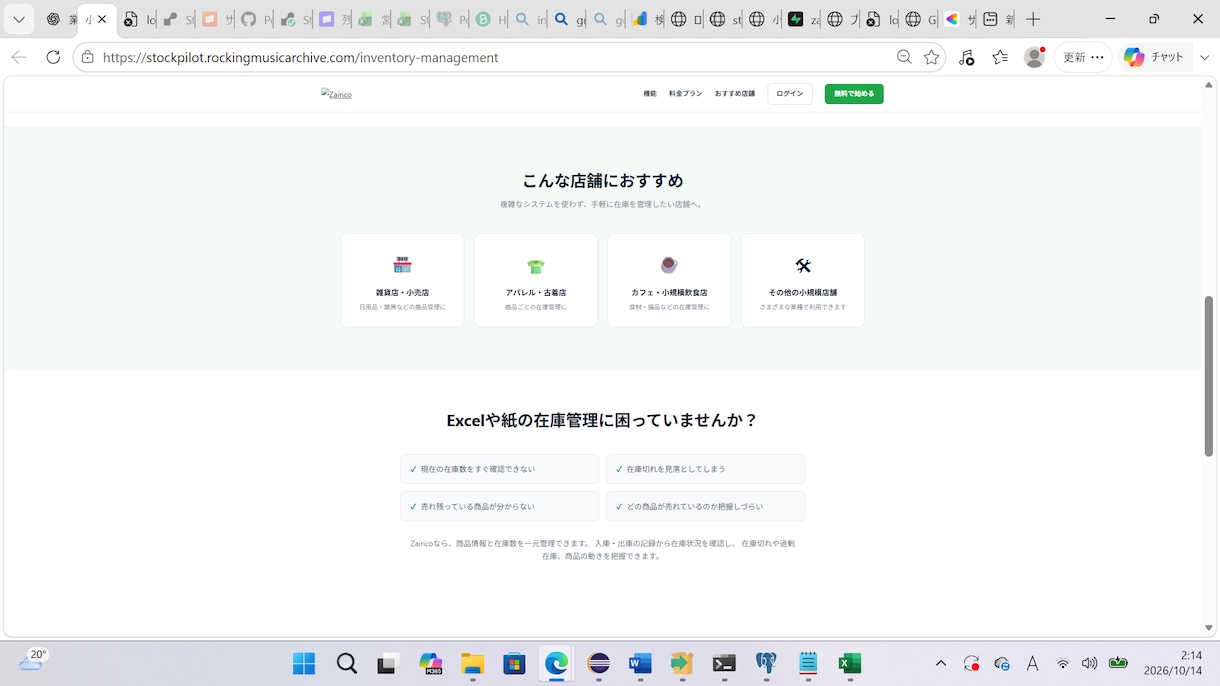Open Word from taskbar
1220x686 pixels.
(640, 663)
